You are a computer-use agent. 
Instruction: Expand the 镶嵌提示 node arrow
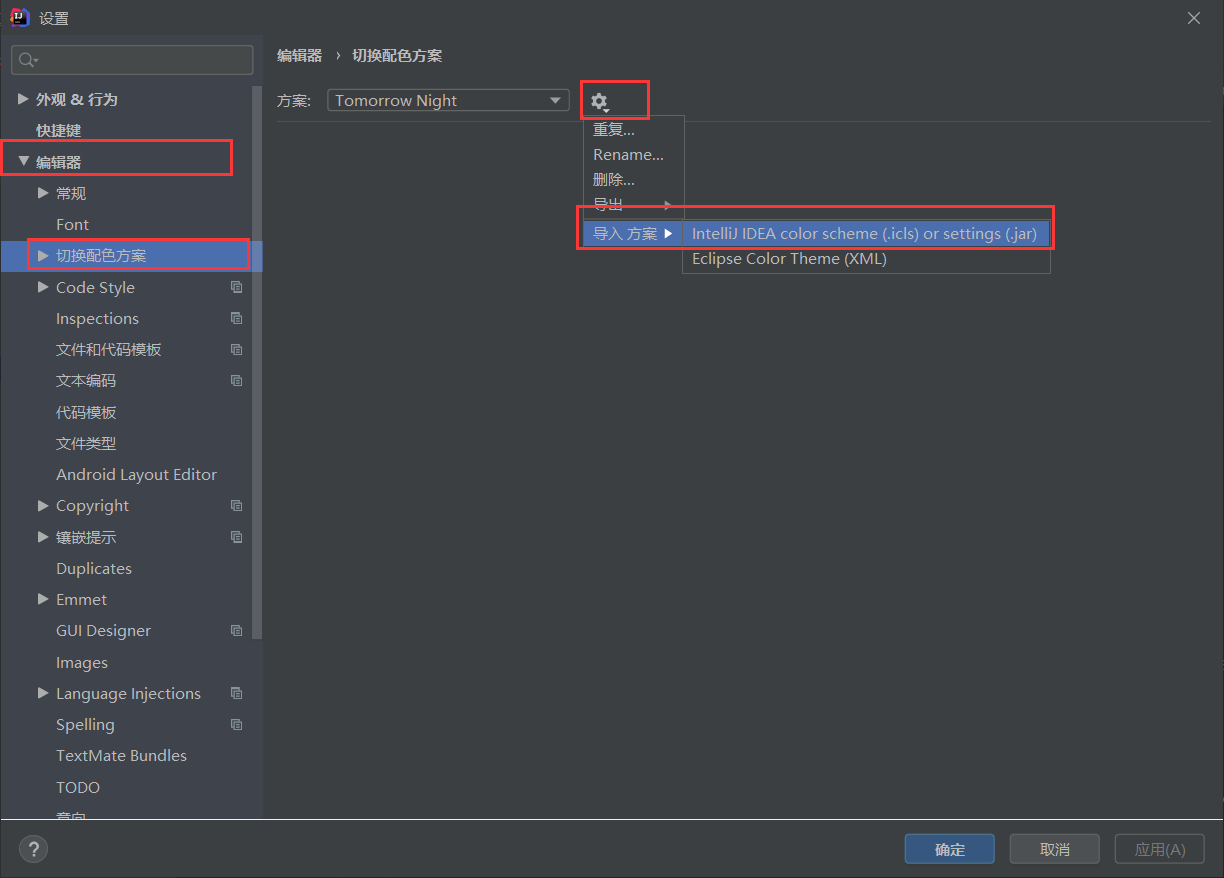pos(43,536)
